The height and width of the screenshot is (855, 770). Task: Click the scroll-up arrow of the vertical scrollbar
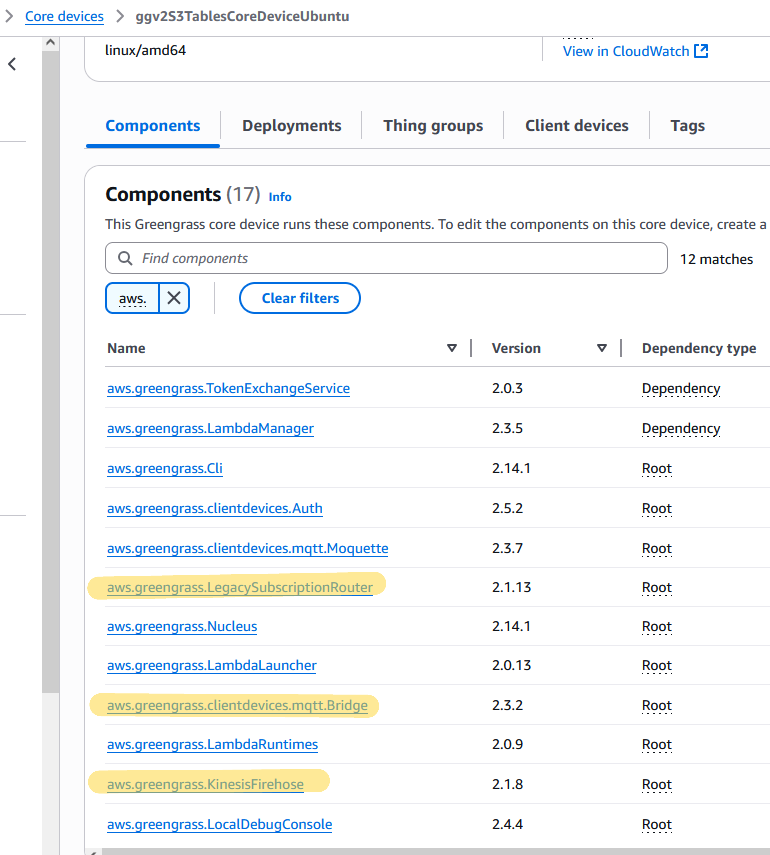point(51,43)
